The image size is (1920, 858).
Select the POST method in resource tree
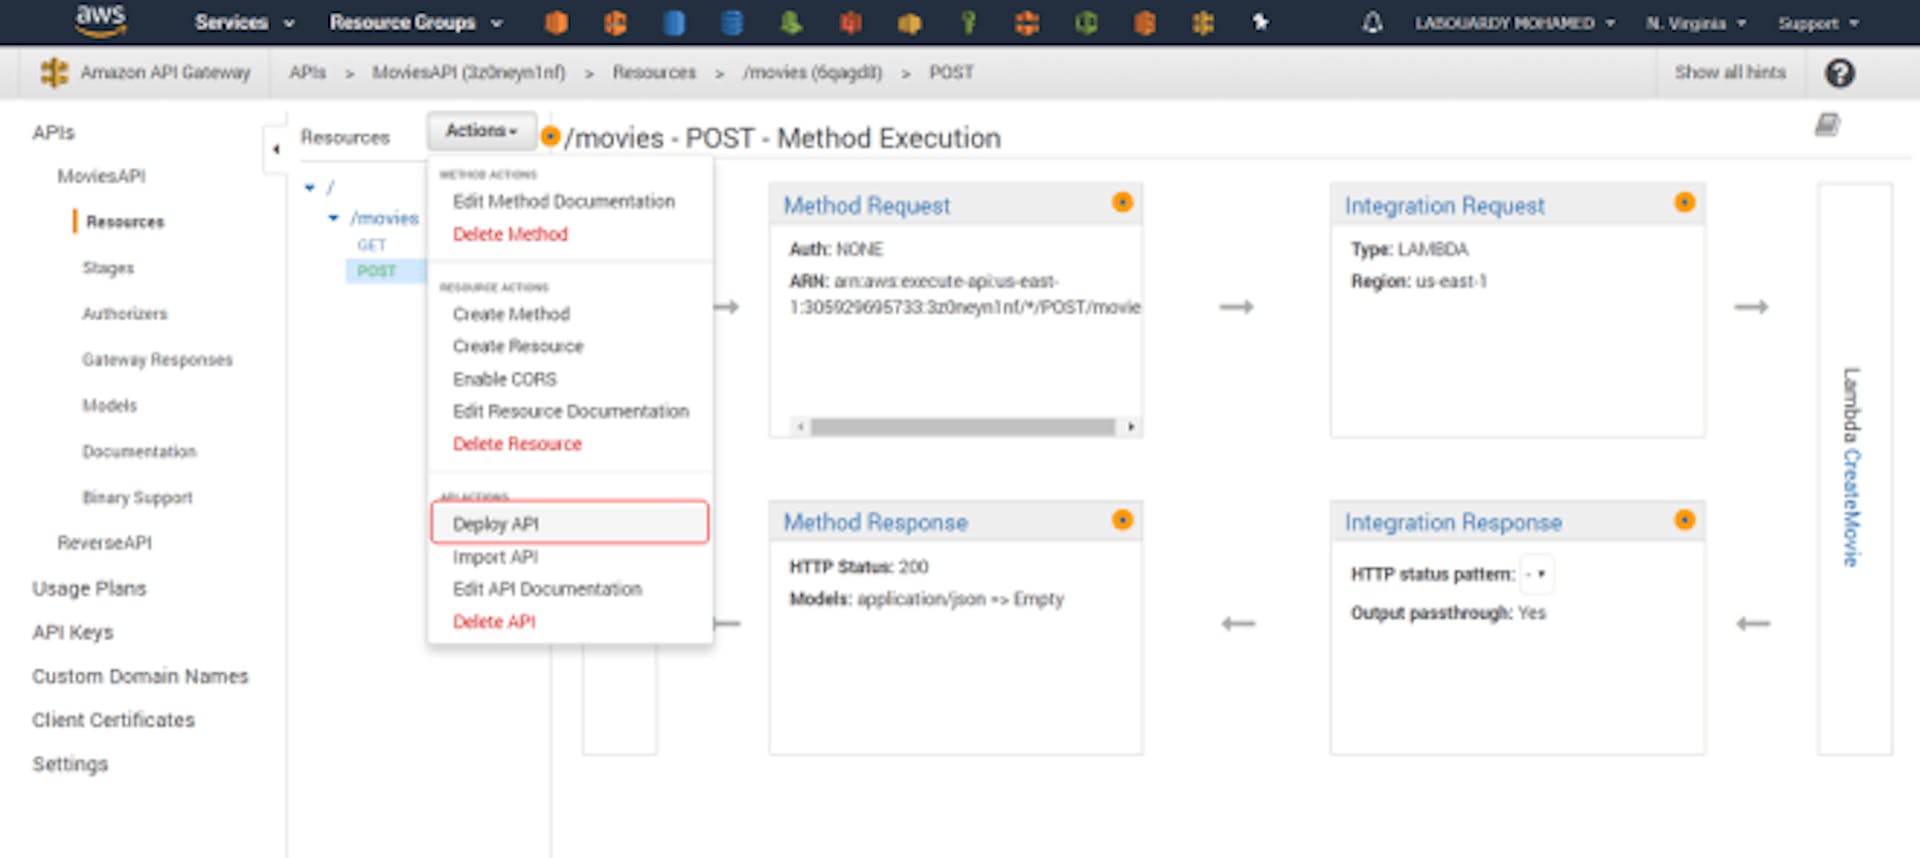click(x=377, y=270)
